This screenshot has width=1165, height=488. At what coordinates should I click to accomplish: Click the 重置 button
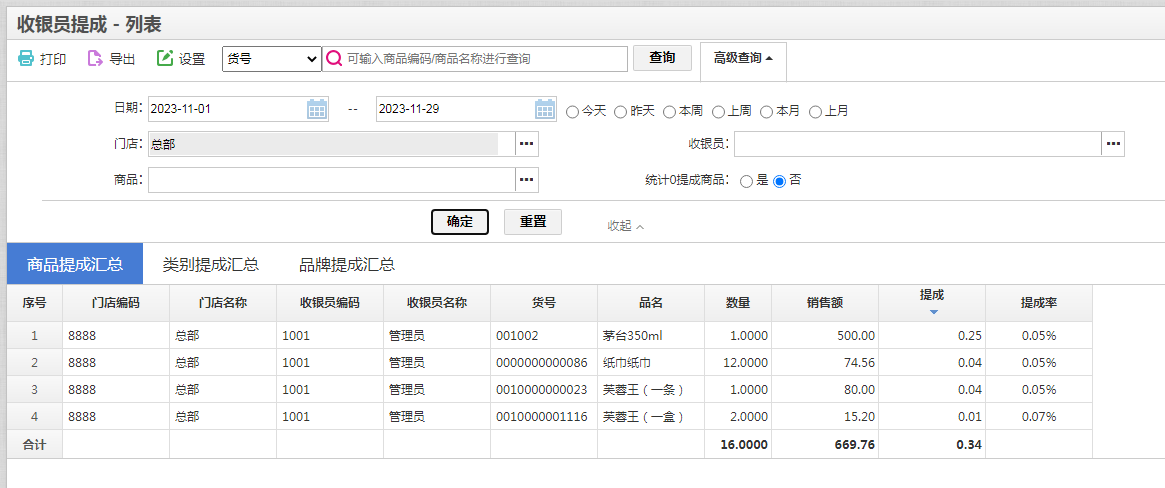click(x=533, y=221)
